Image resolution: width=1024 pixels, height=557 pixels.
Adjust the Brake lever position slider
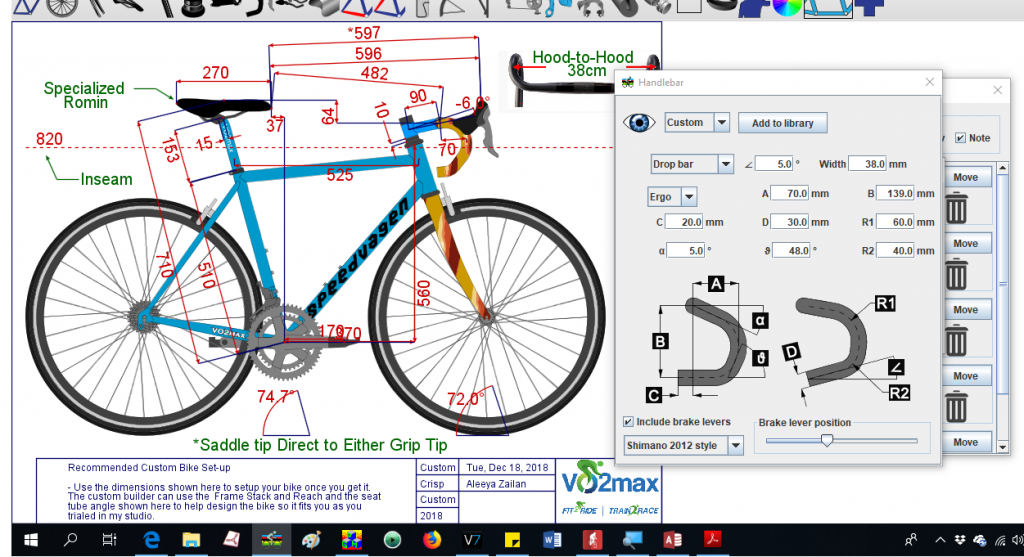pos(827,441)
